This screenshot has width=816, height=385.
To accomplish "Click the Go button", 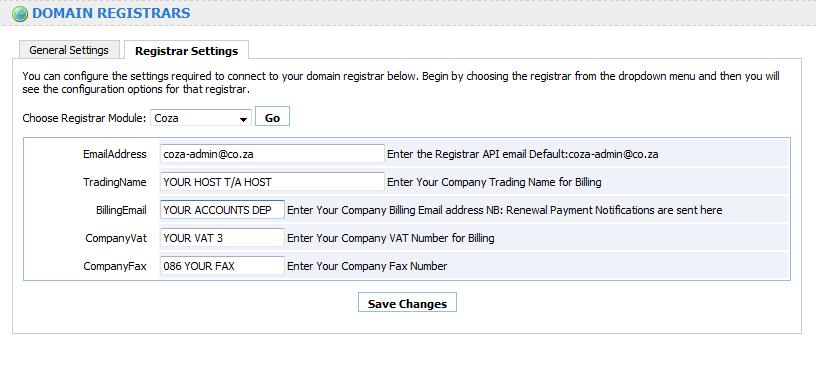I will pos(272,118).
